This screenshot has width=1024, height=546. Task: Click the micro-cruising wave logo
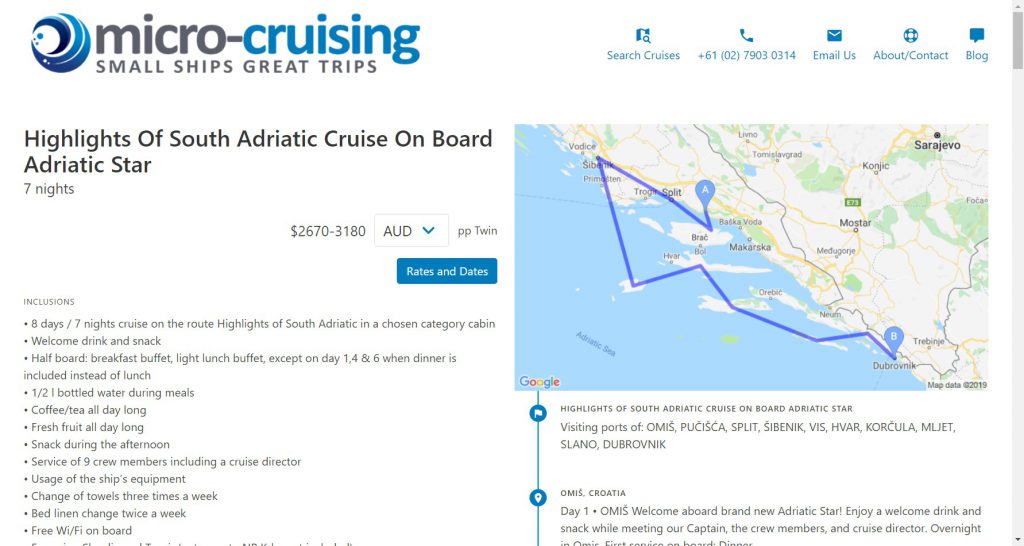point(61,43)
